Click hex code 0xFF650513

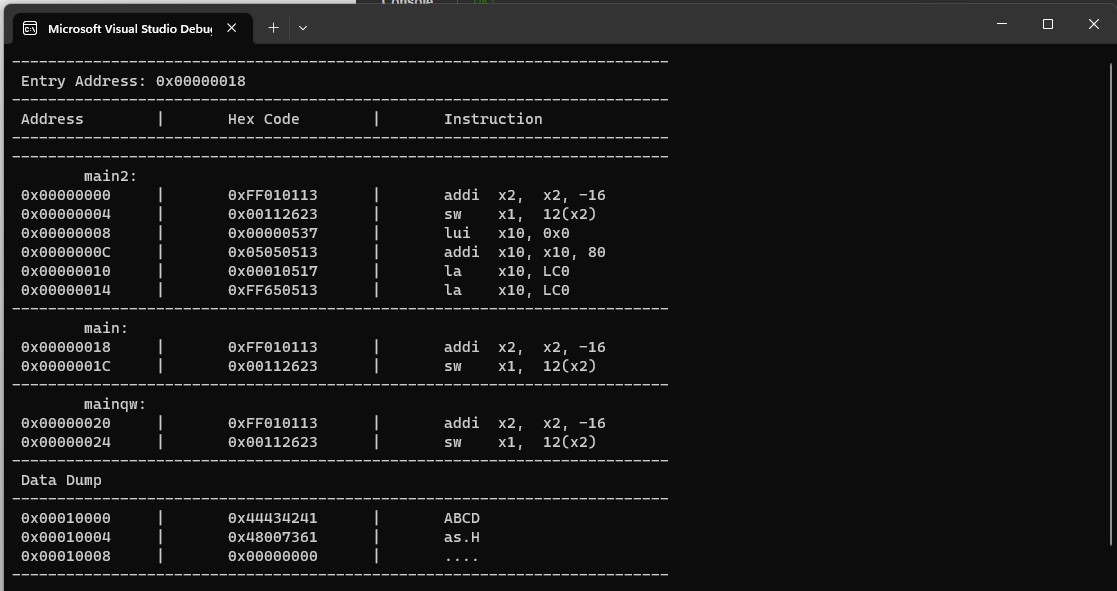[x=273, y=291]
